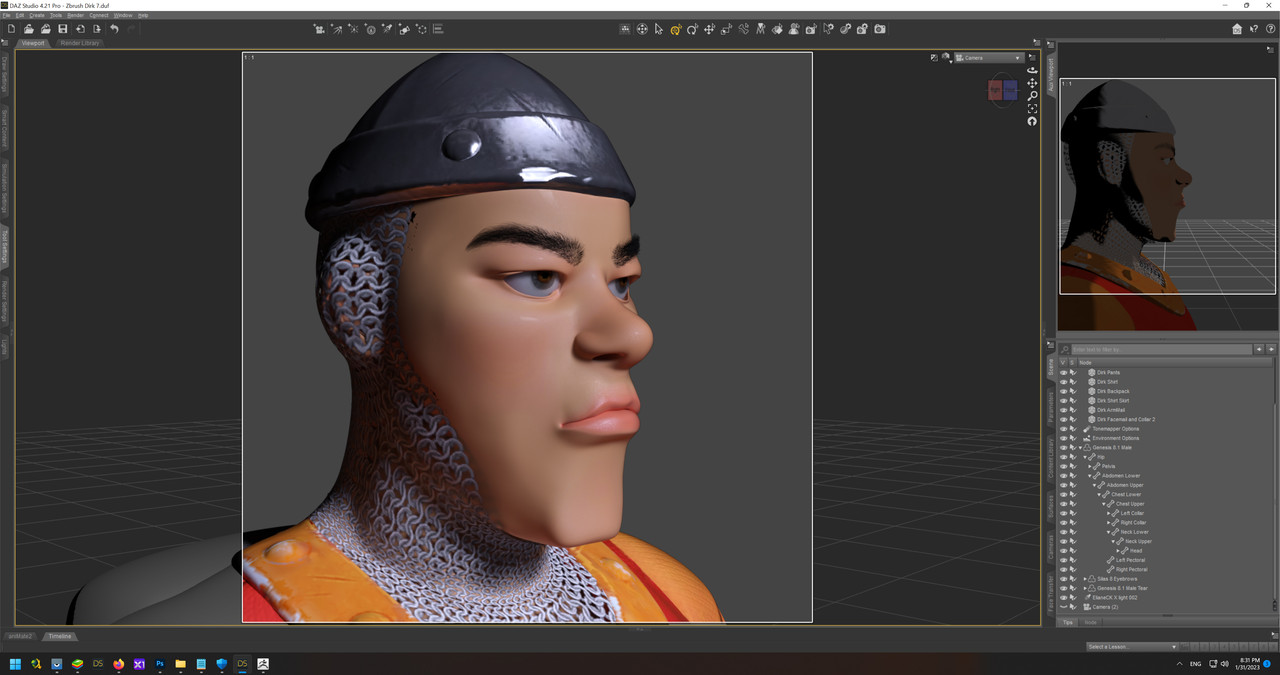
Task: Click the Windows Start button
Action: pyautogui.click(x=15, y=664)
